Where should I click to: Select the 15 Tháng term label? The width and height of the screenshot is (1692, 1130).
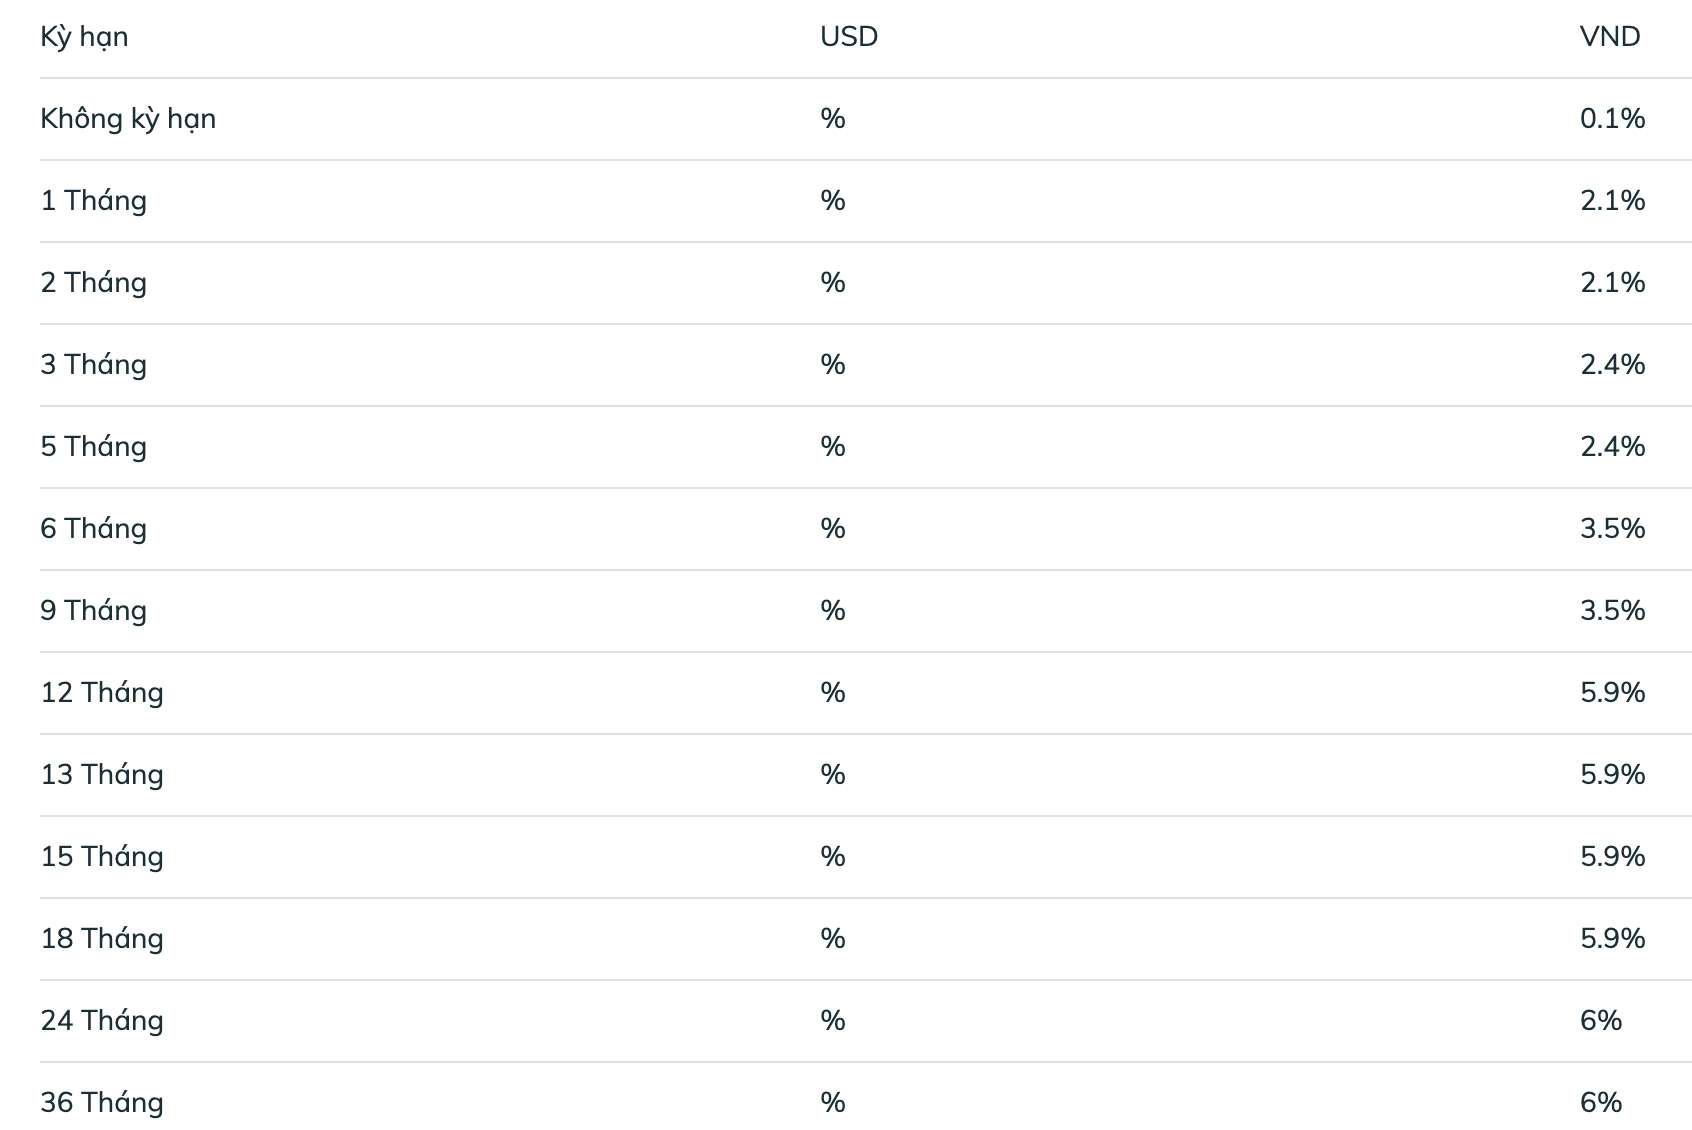click(x=102, y=857)
